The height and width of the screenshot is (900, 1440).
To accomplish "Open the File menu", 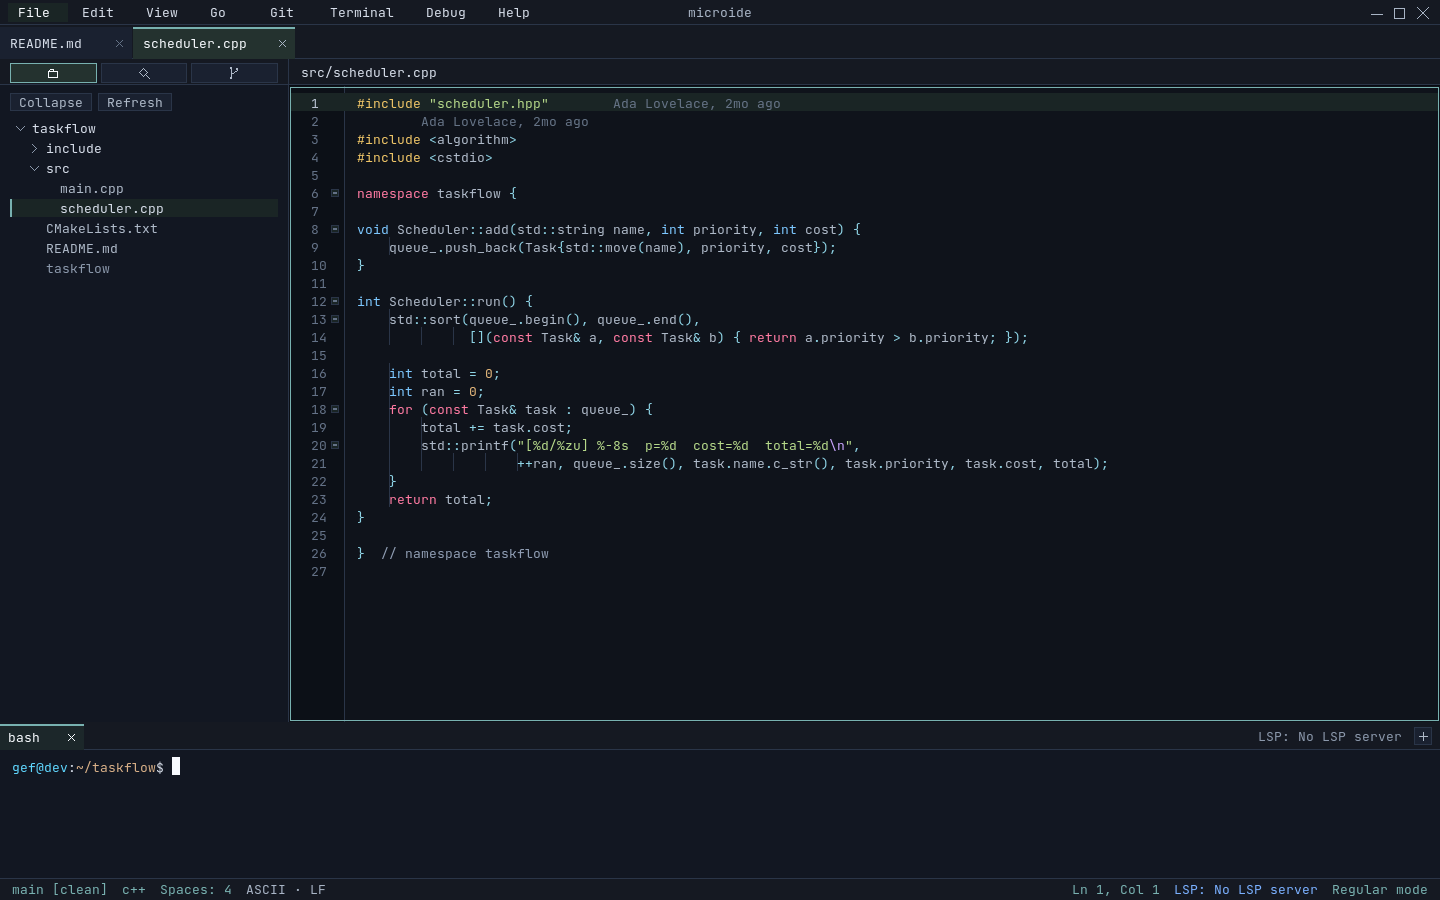I will (x=33, y=12).
